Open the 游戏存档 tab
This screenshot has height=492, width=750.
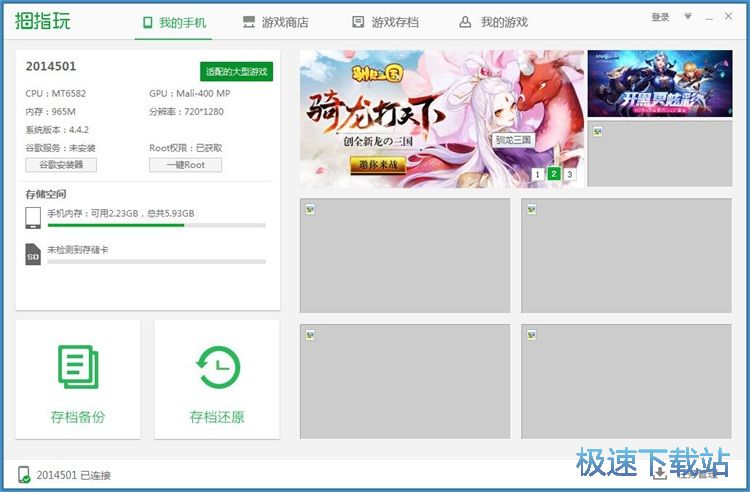[385, 22]
